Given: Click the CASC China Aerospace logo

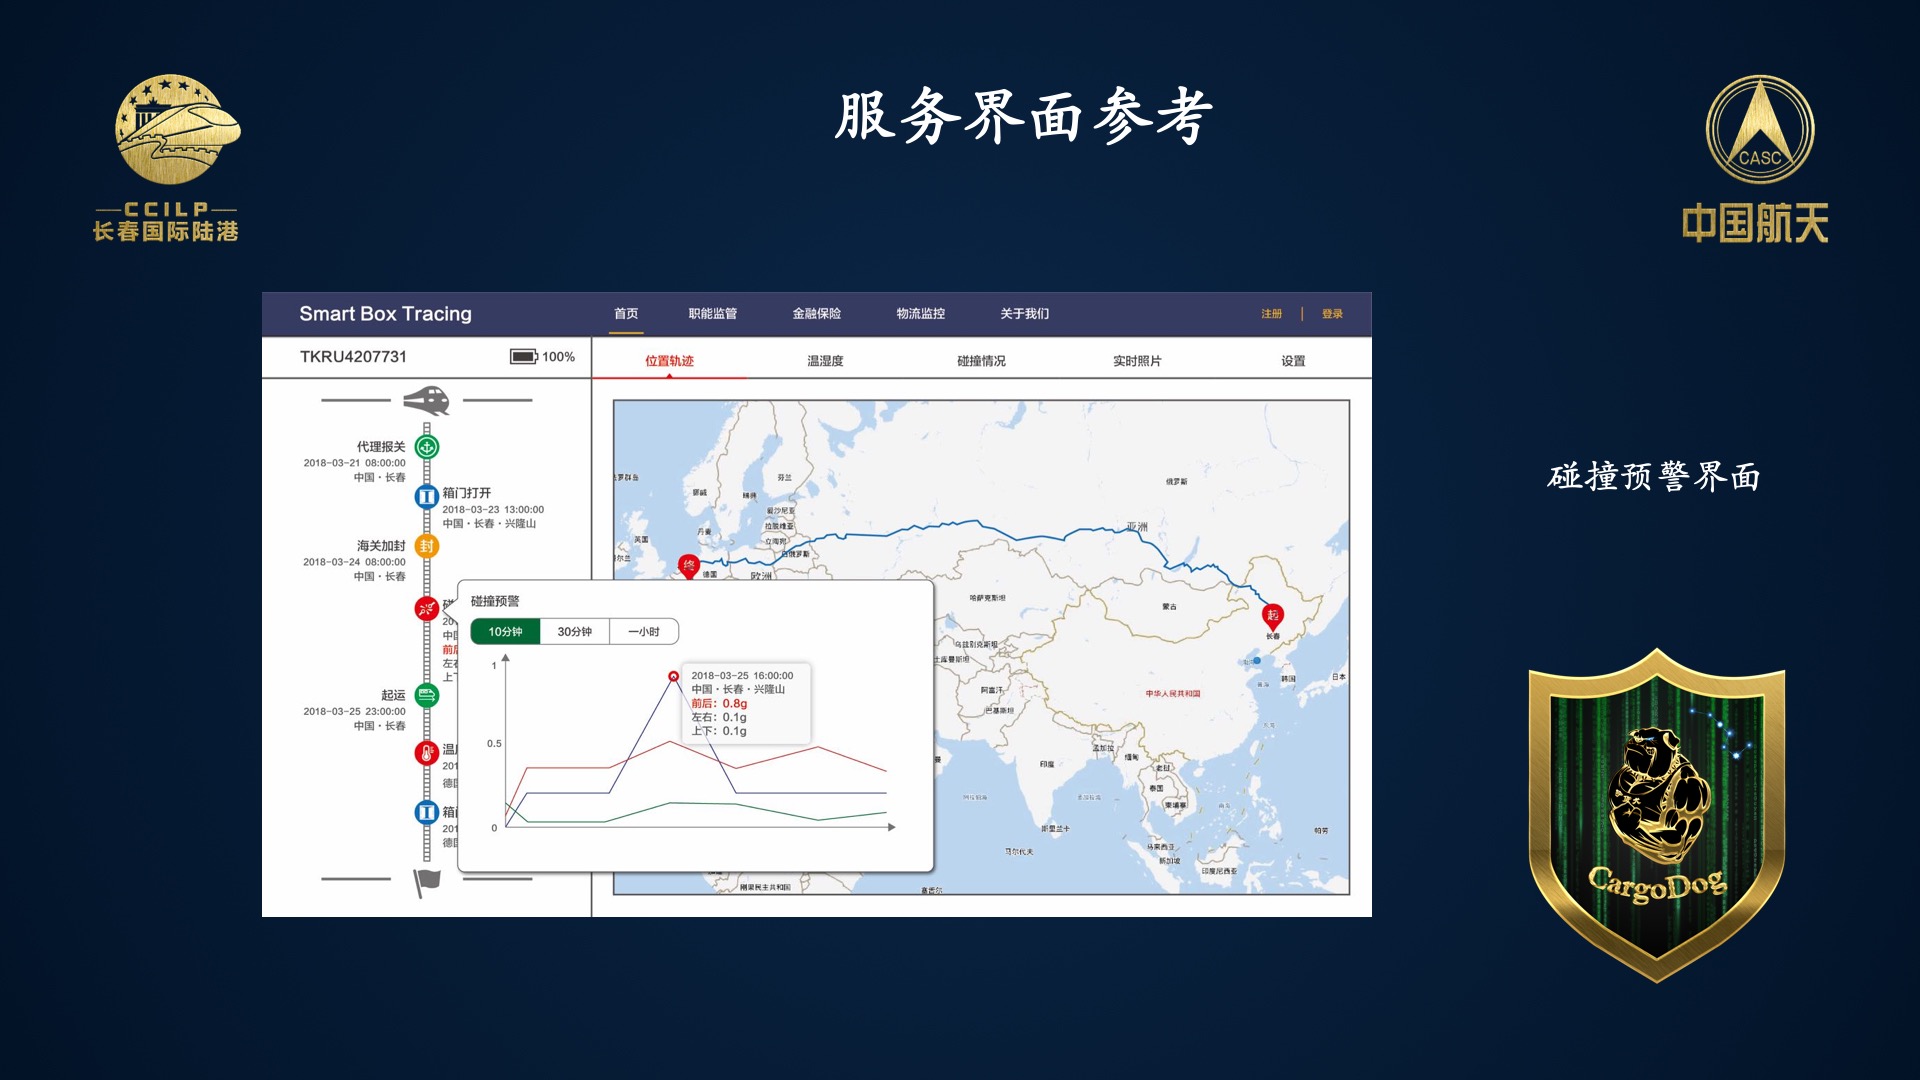Looking at the screenshot, I should [1760, 129].
